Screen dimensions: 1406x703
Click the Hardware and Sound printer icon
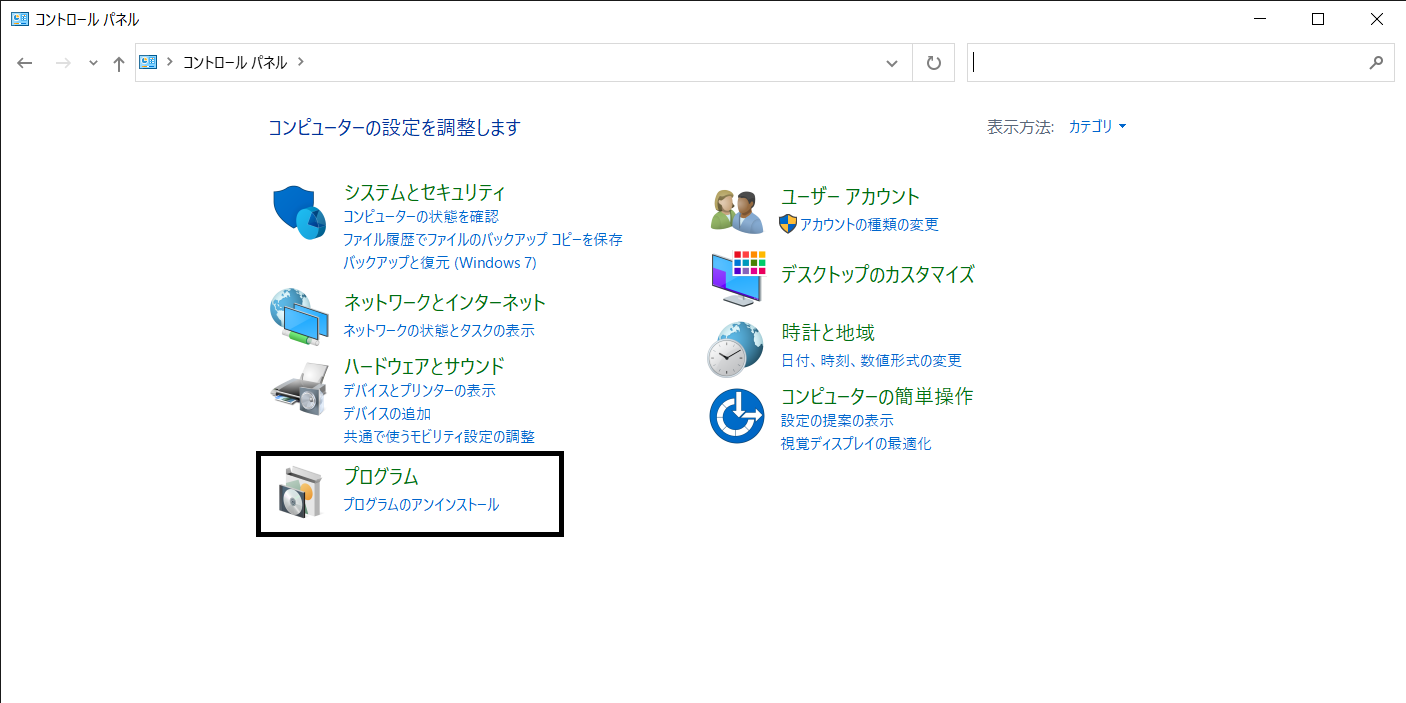[x=299, y=389]
